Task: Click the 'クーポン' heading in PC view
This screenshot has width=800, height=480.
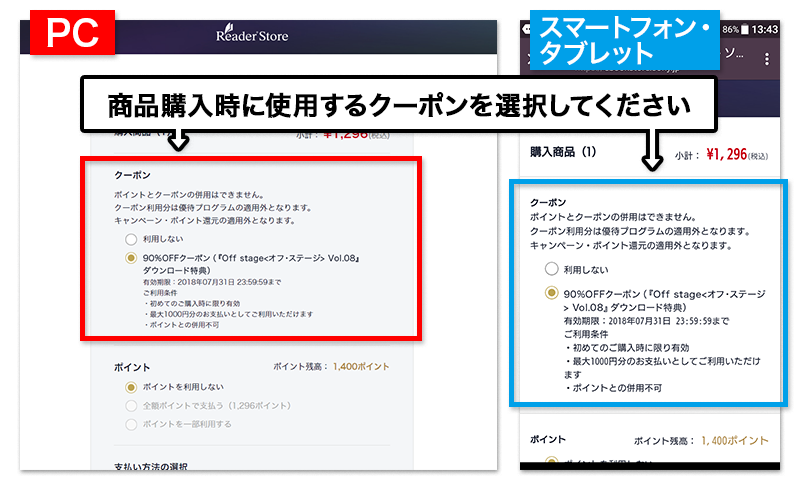Action: [132, 175]
